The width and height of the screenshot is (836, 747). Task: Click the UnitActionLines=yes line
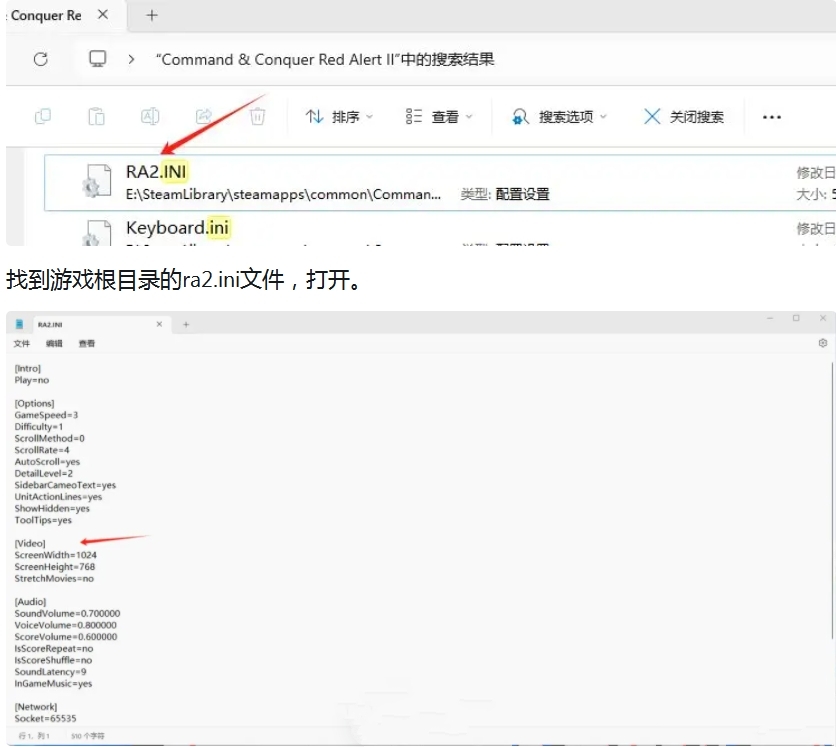[58, 497]
